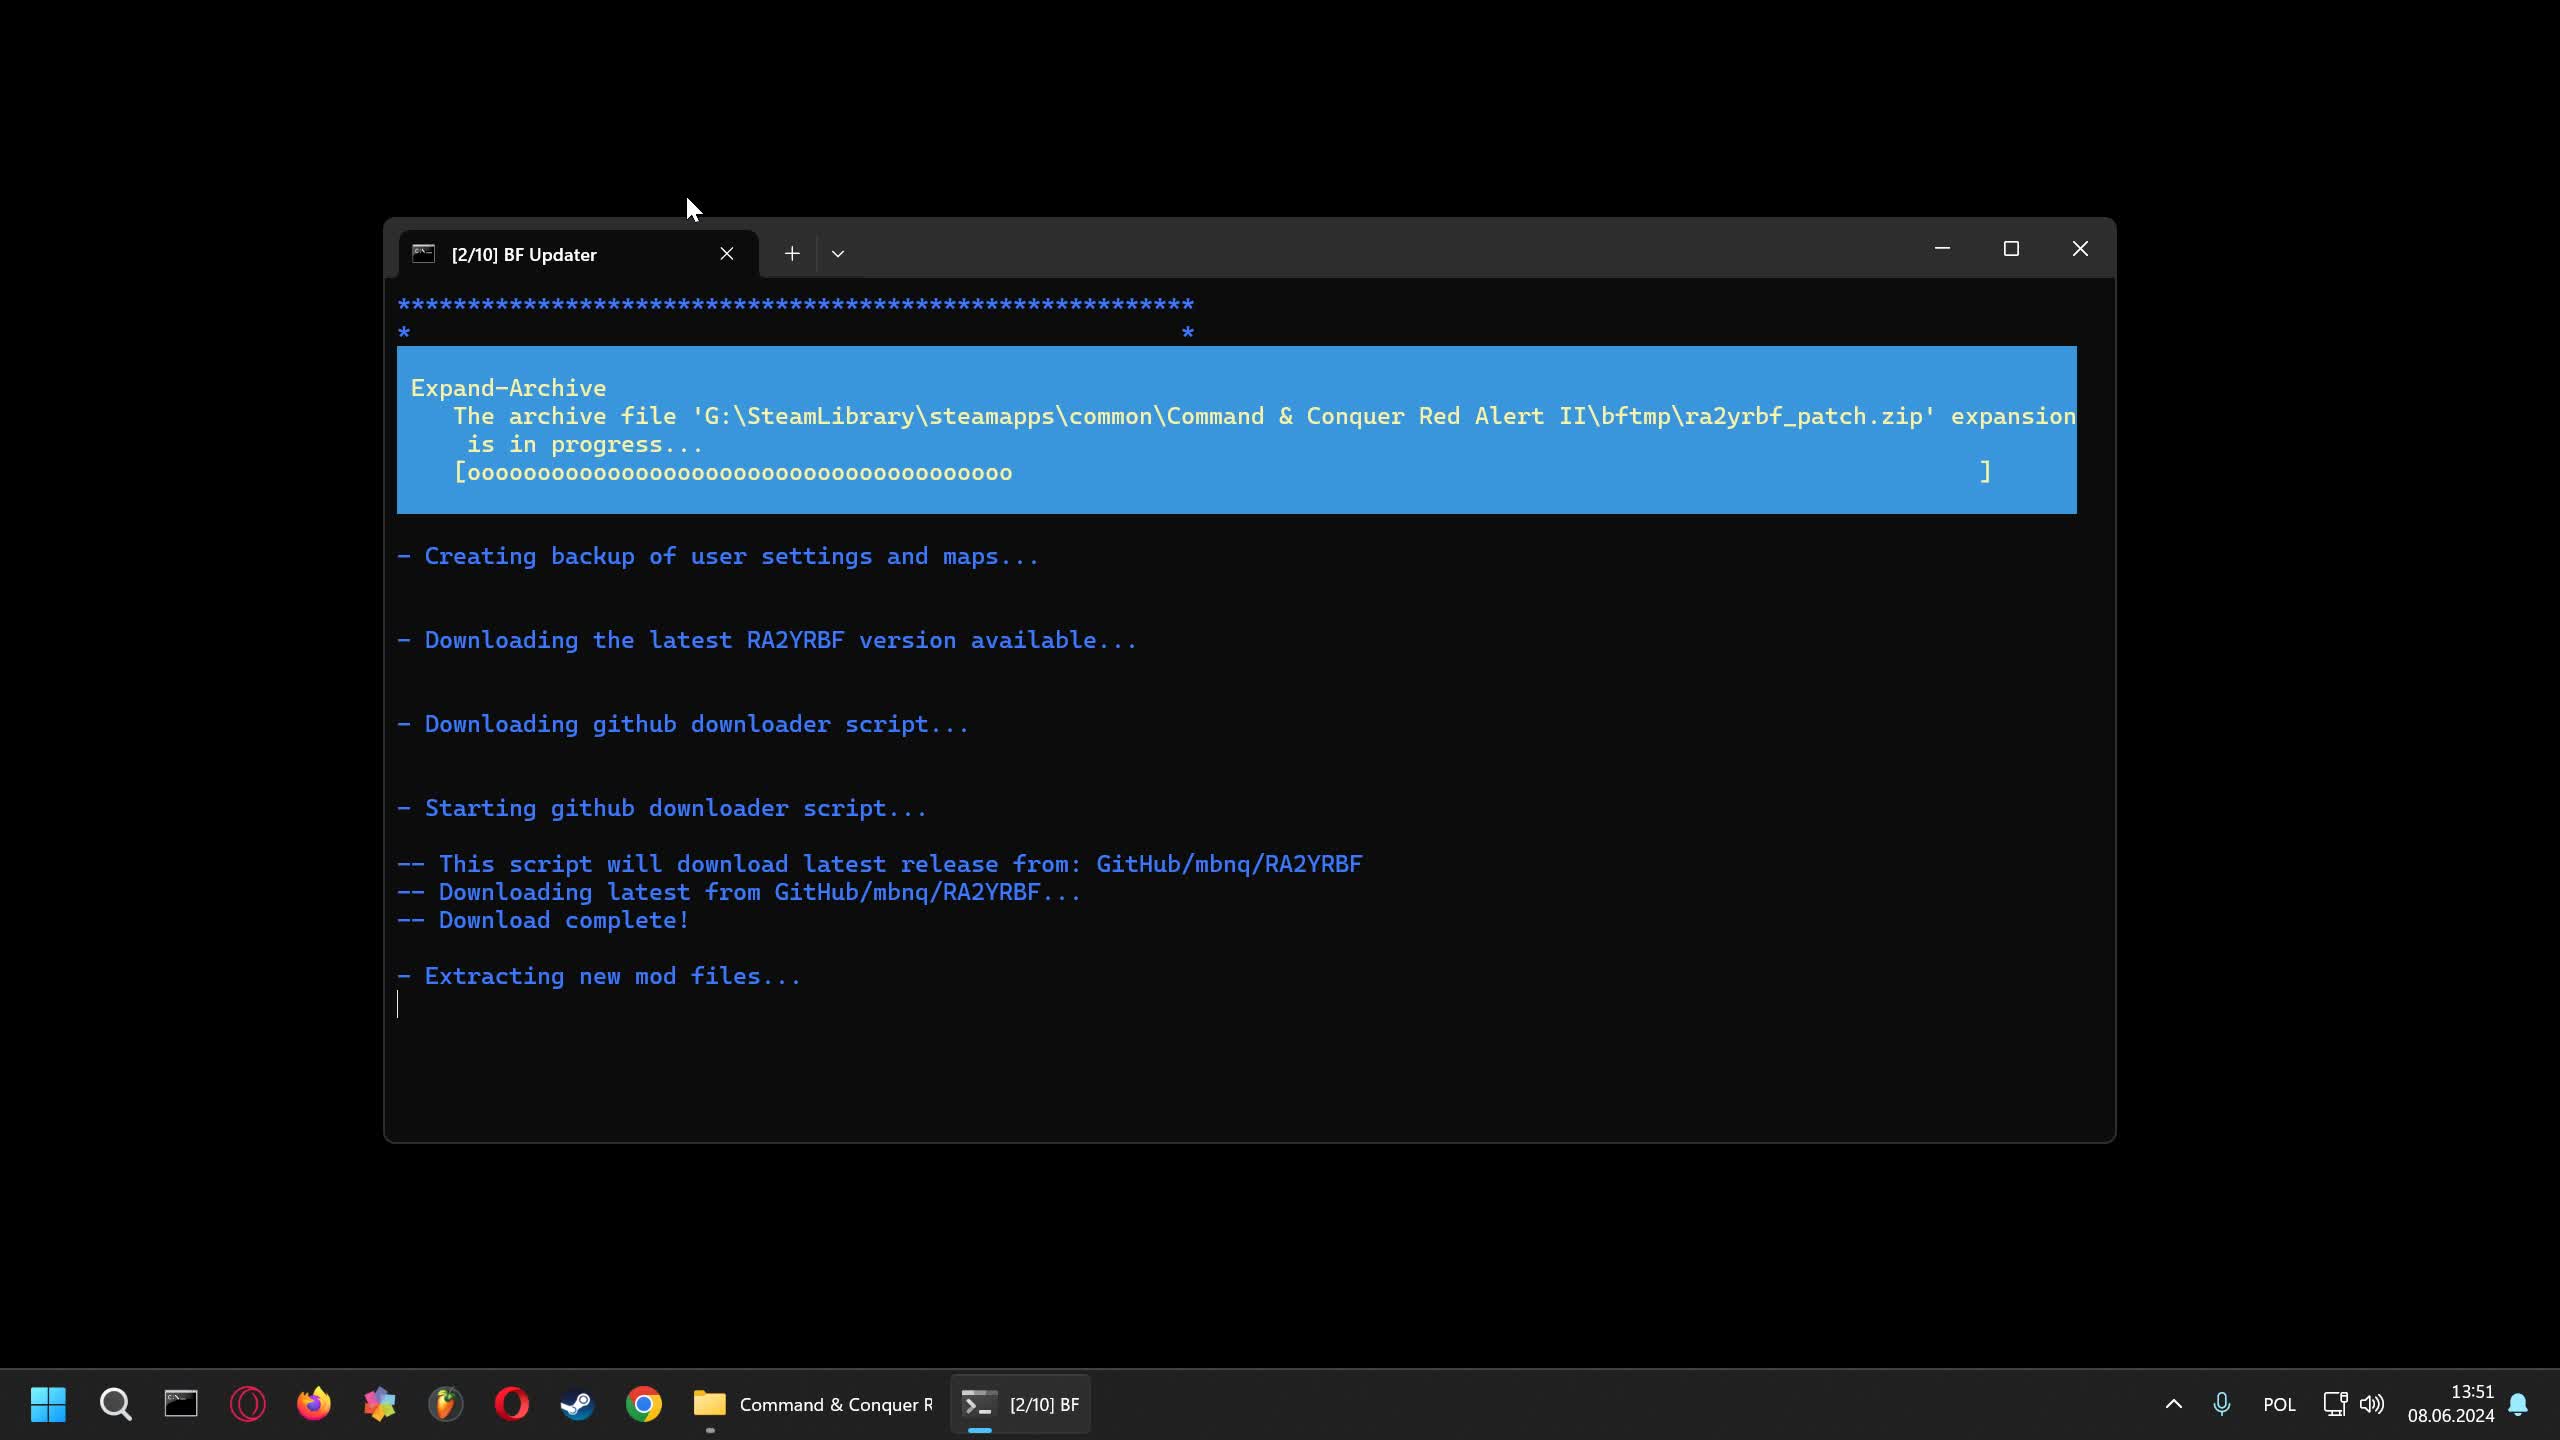The height and width of the screenshot is (1440, 2560).
Task: Launch FL Studio from taskbar
Action: coord(445,1404)
